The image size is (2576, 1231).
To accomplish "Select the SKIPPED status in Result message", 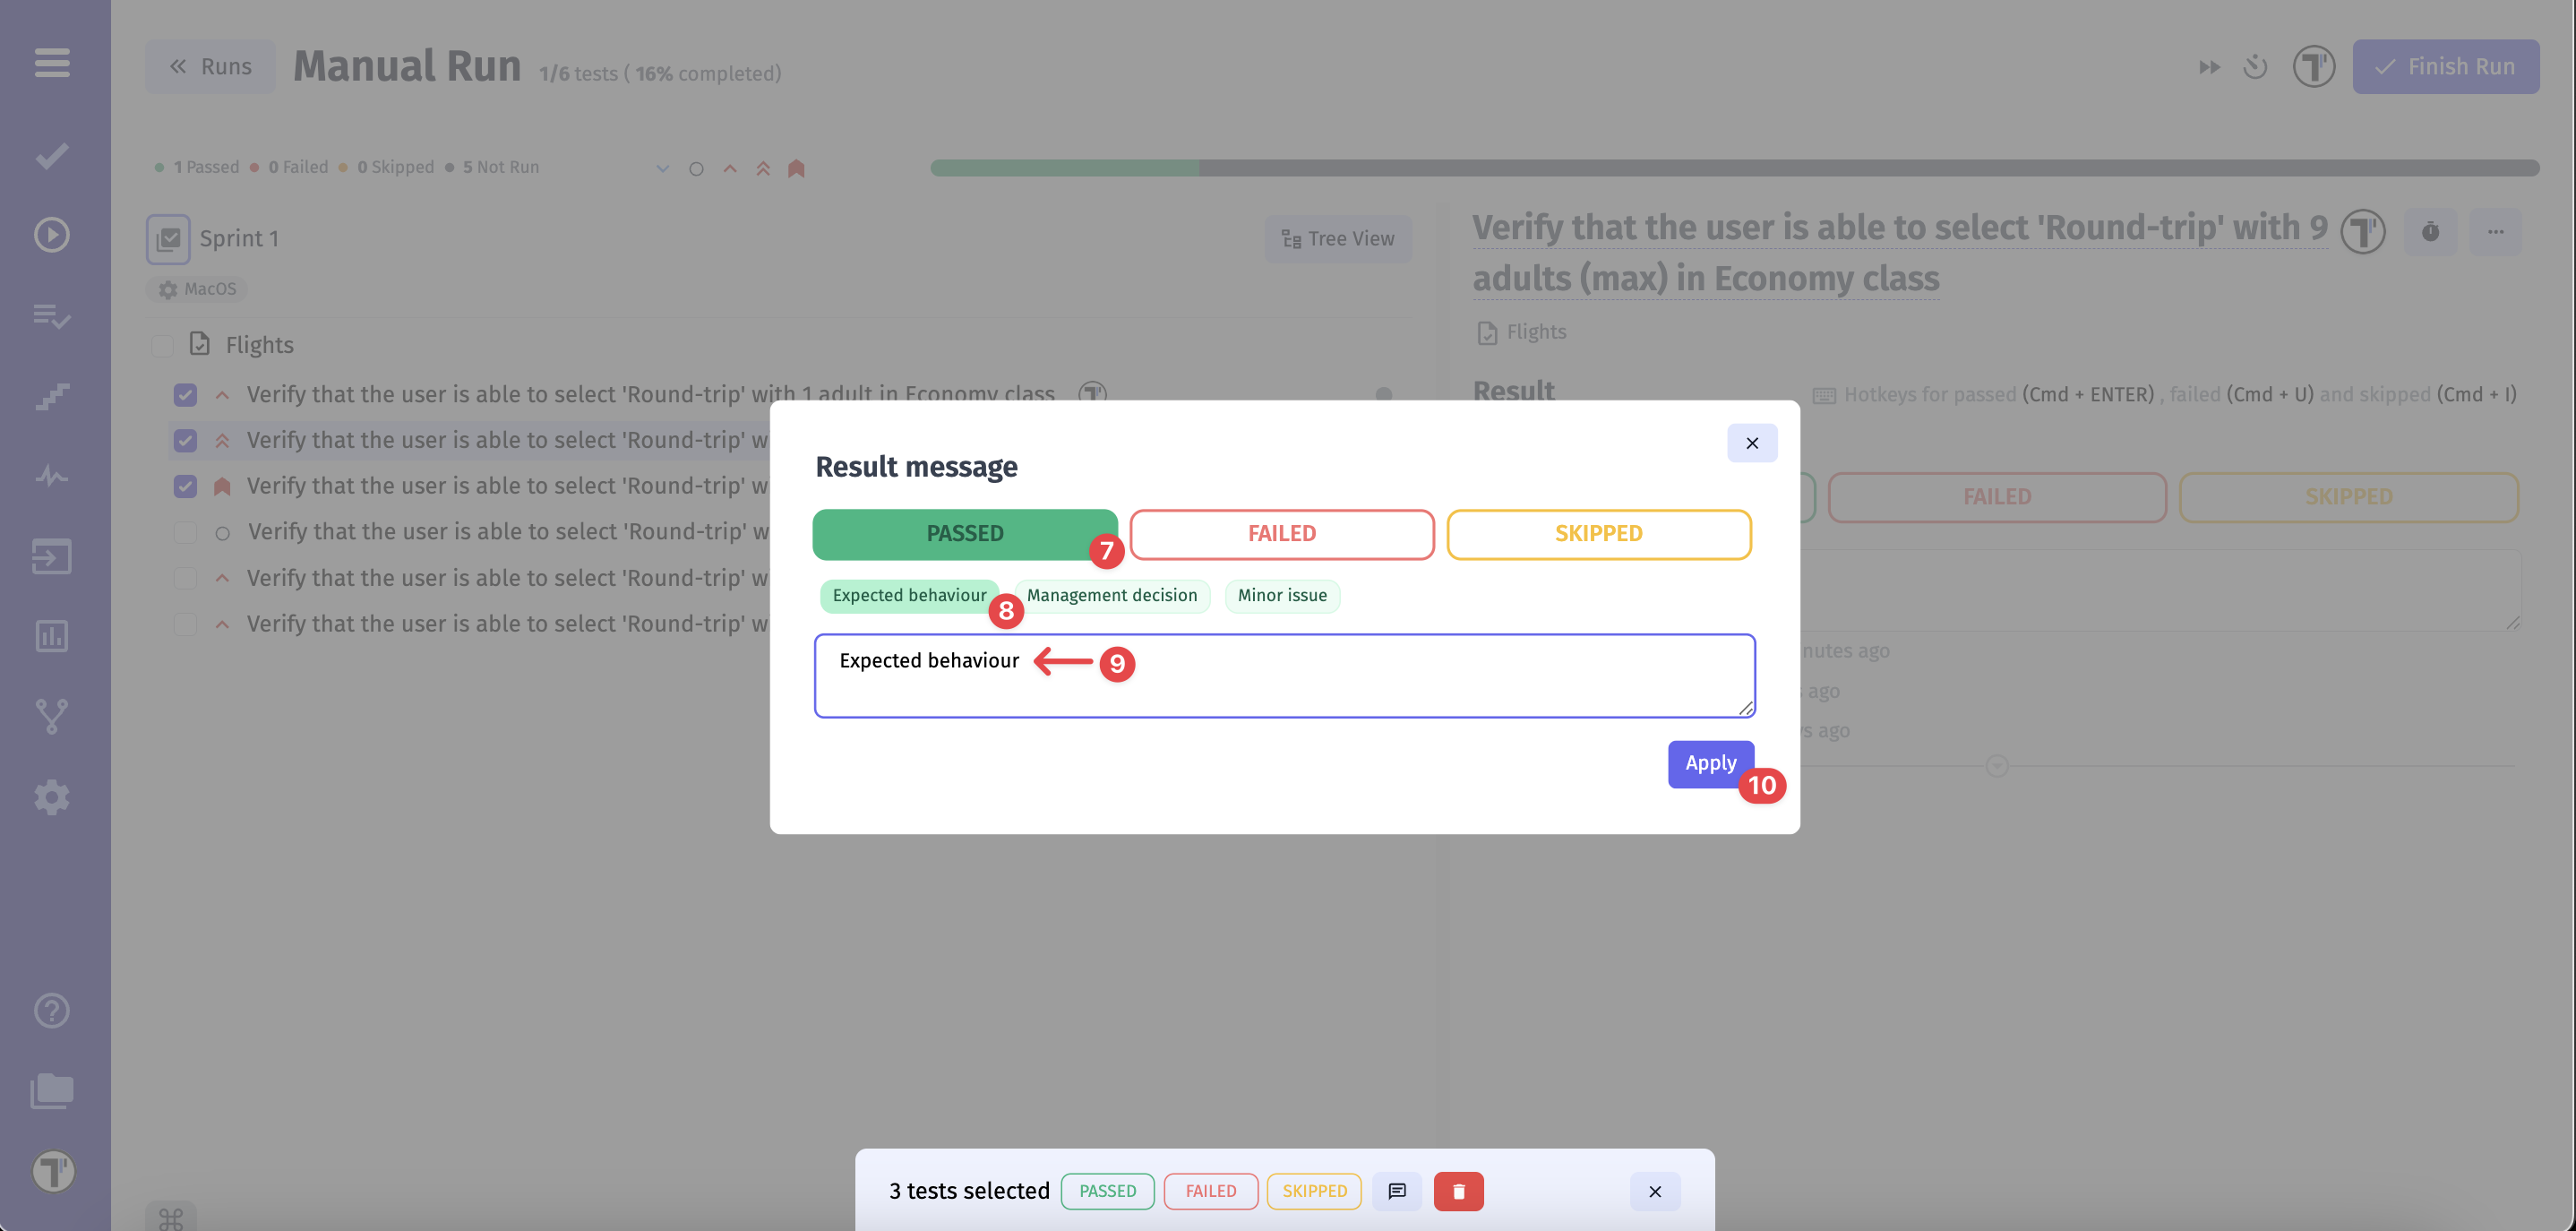I will tap(1598, 533).
